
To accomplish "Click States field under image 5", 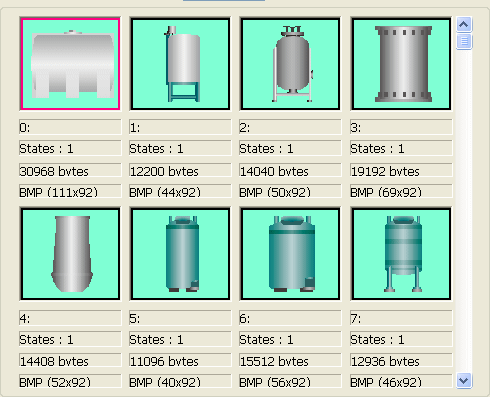I will pos(180,339).
